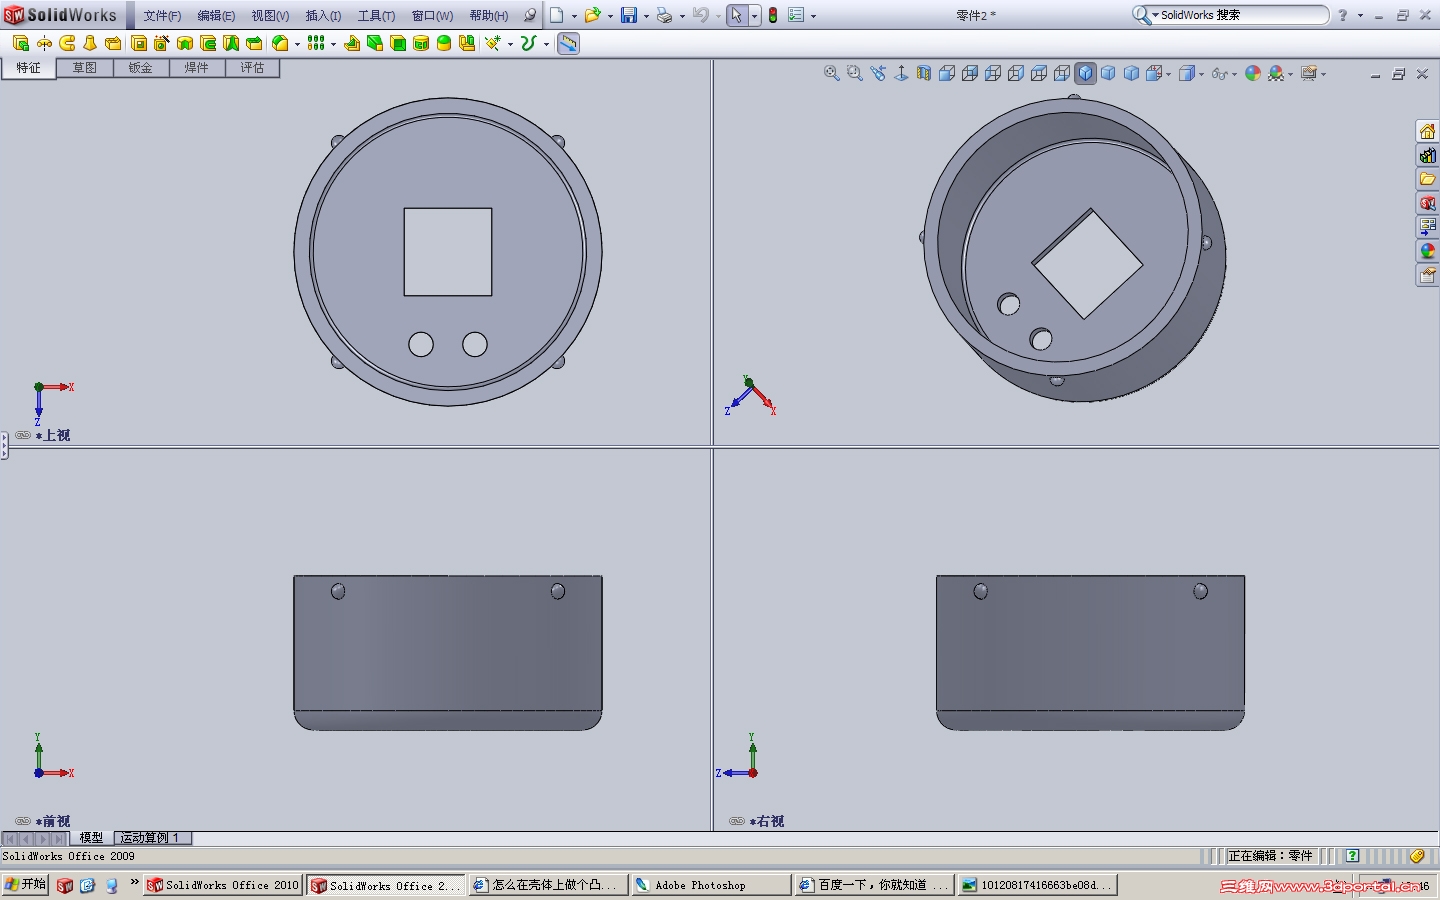
Task: Expand the New document dropdown arrow
Action: tap(574, 16)
